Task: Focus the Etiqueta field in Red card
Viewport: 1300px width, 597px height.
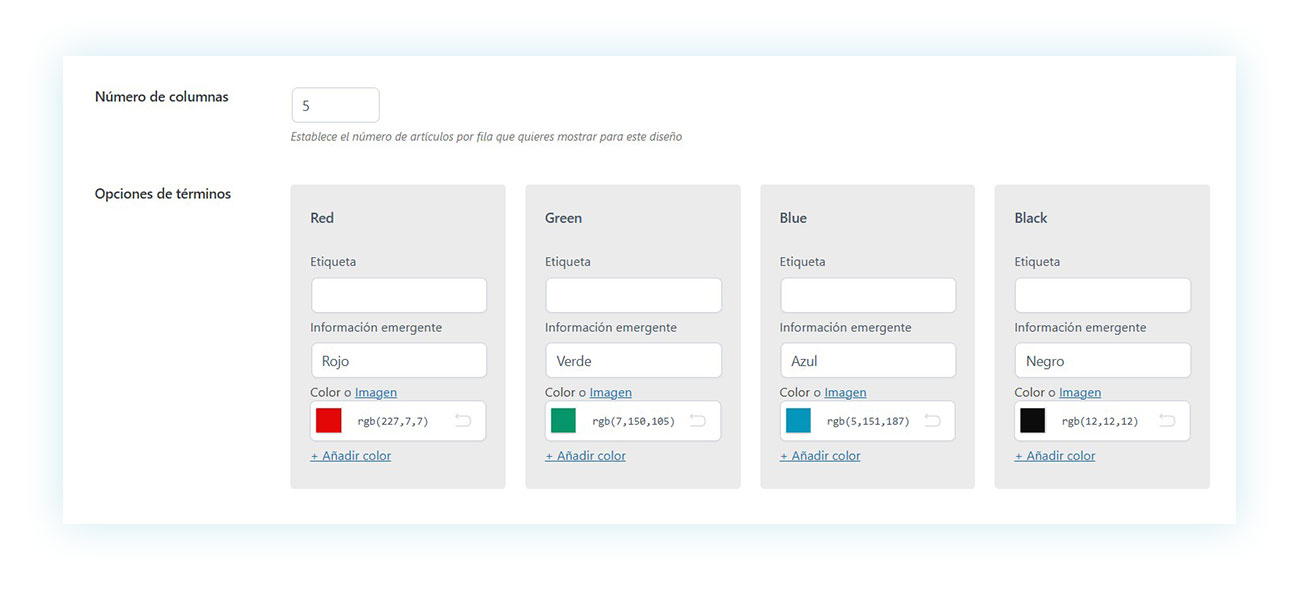Action: point(399,295)
